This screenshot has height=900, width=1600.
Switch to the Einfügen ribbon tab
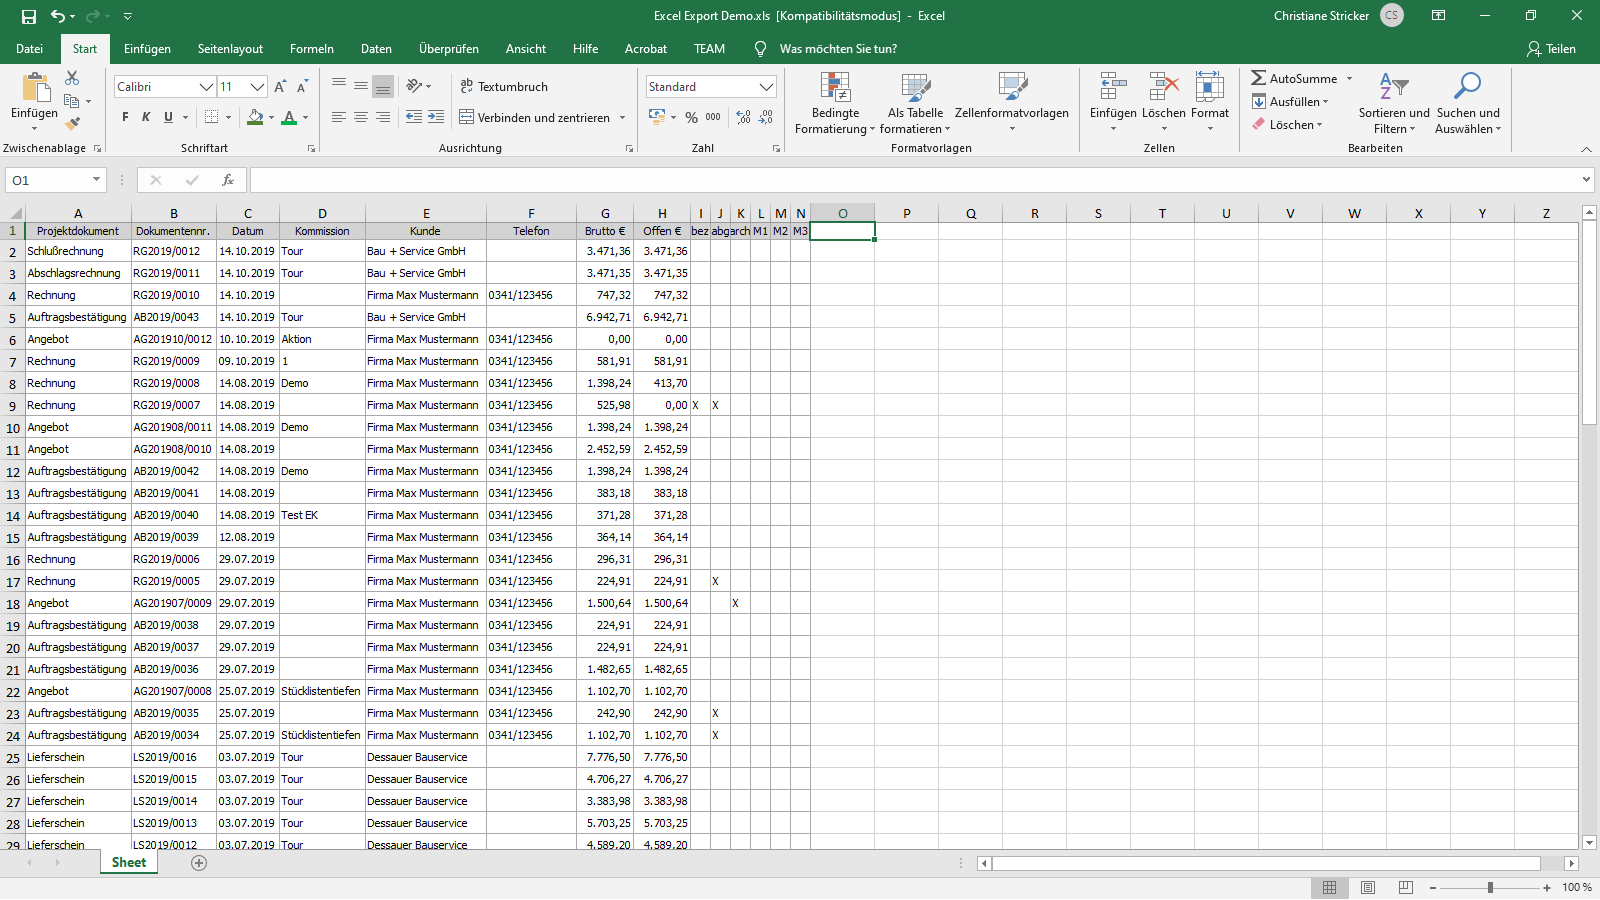(x=147, y=49)
